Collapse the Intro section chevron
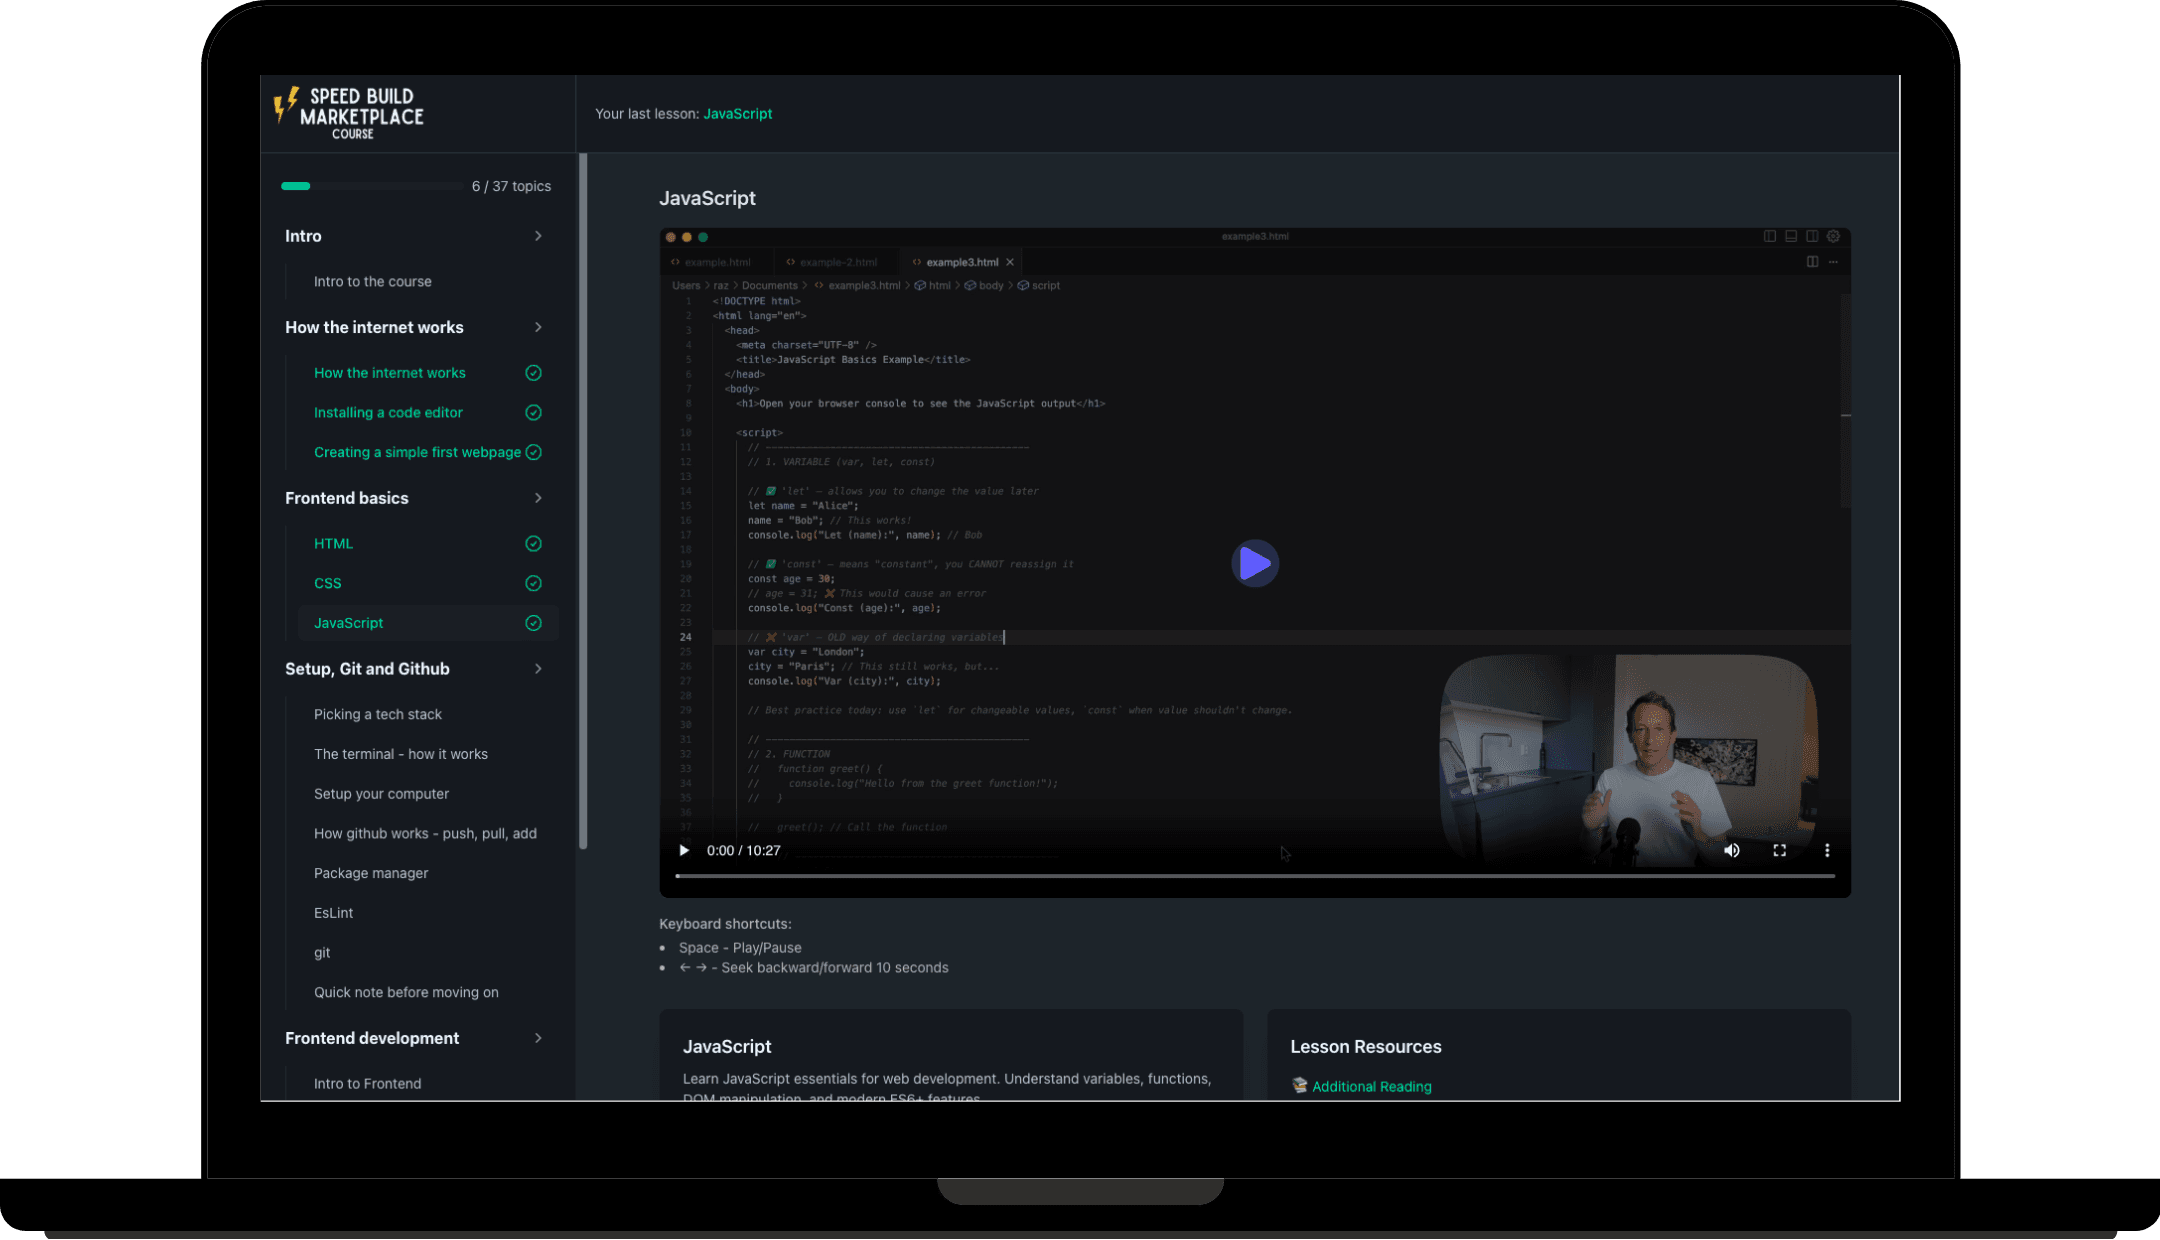The width and height of the screenshot is (2160, 1240). pyautogui.click(x=538, y=236)
